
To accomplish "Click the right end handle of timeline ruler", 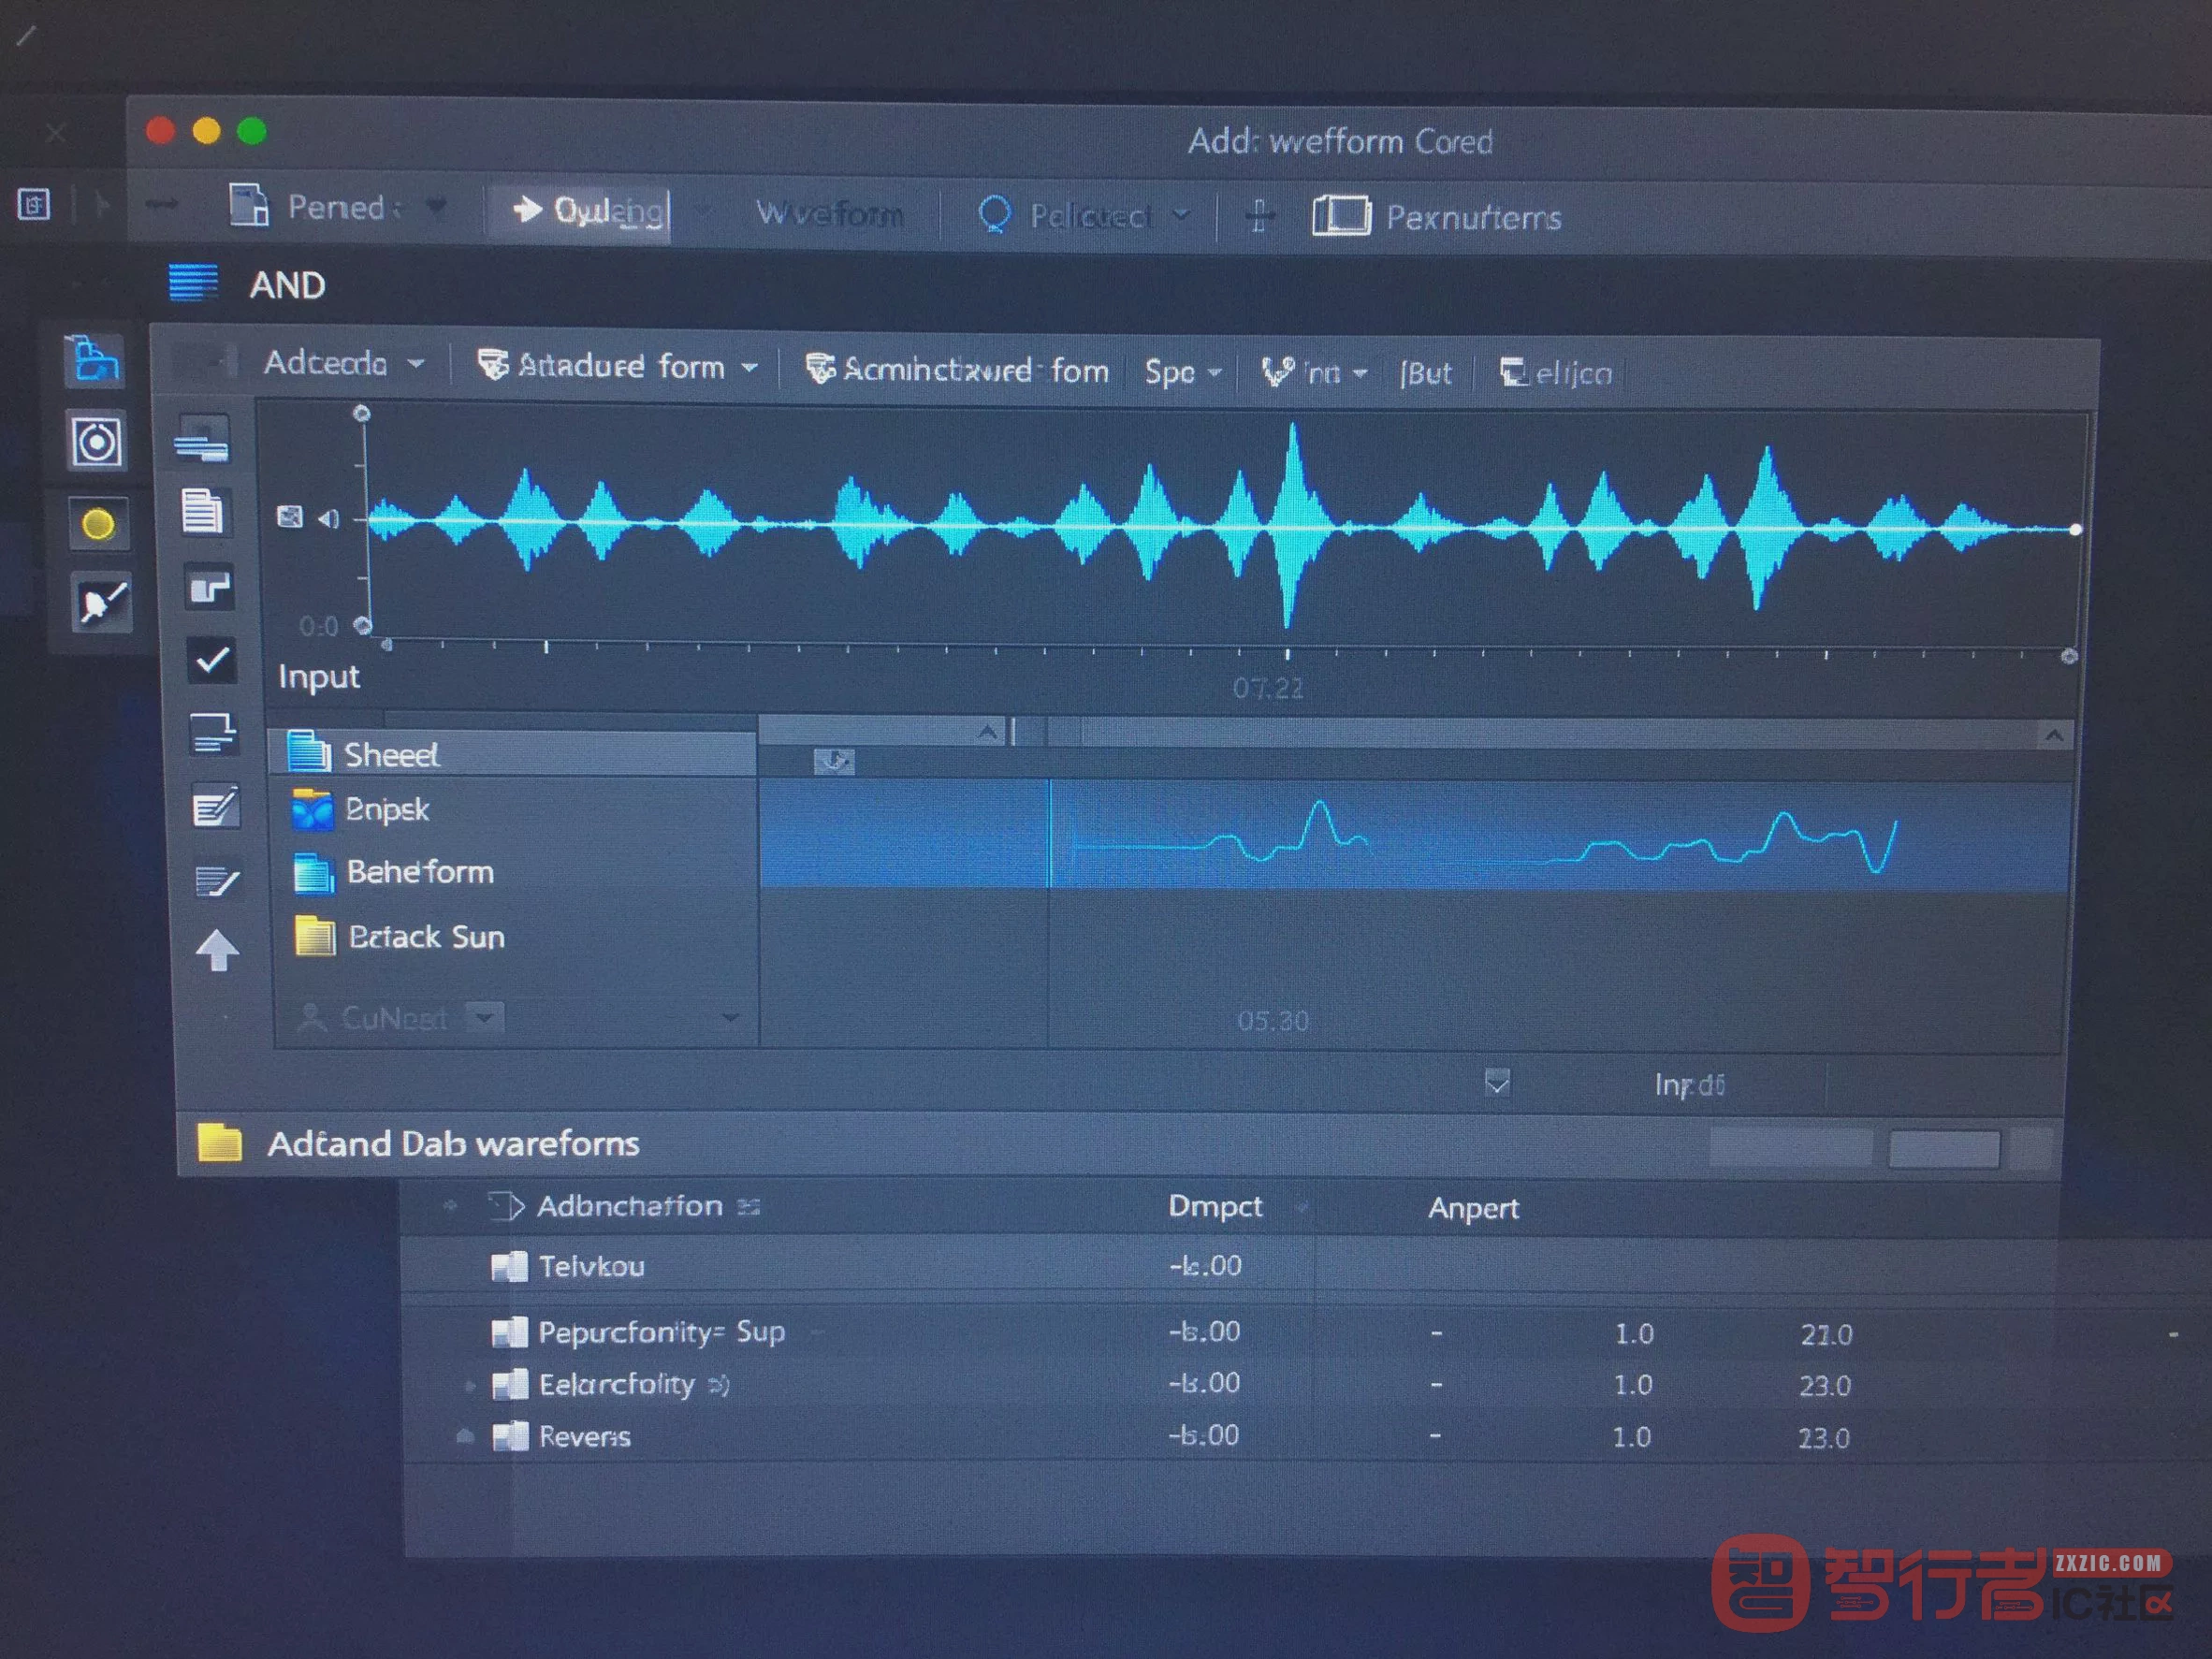I will click(2070, 656).
